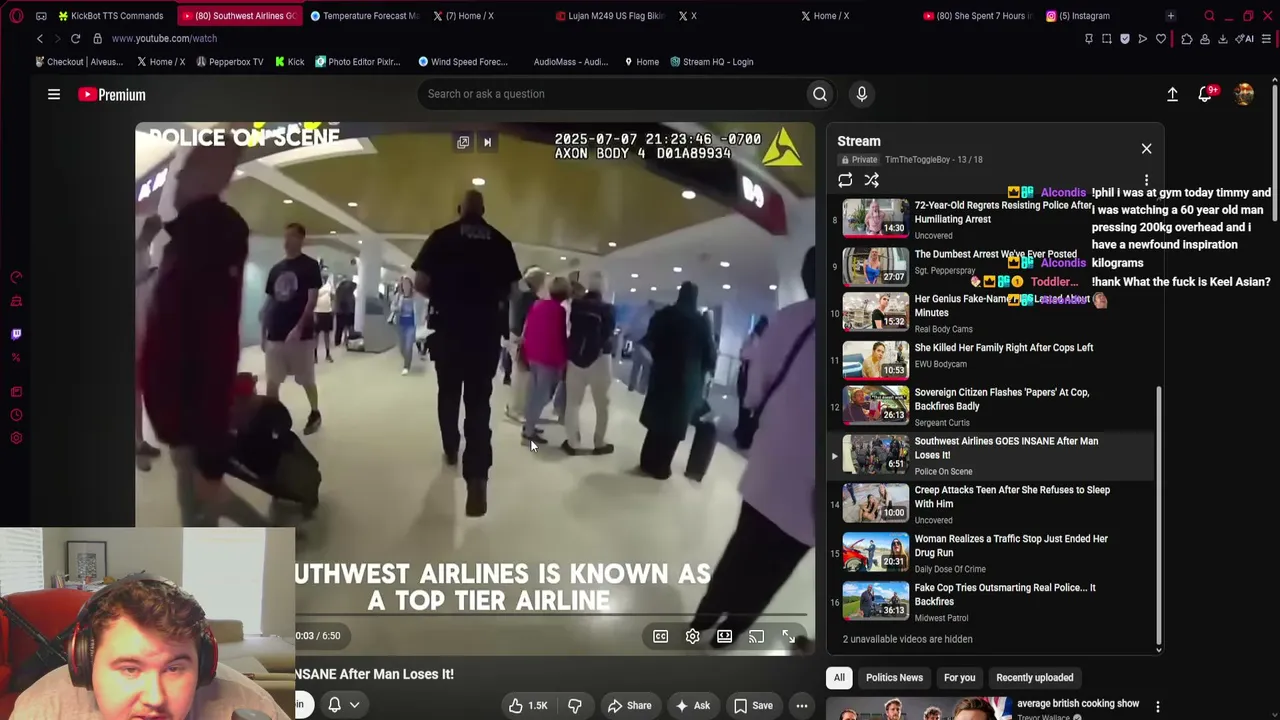Play 'Creep Attacks Teen' playlist video
Viewport: 1280px width, 720px height.
[x=990, y=504]
